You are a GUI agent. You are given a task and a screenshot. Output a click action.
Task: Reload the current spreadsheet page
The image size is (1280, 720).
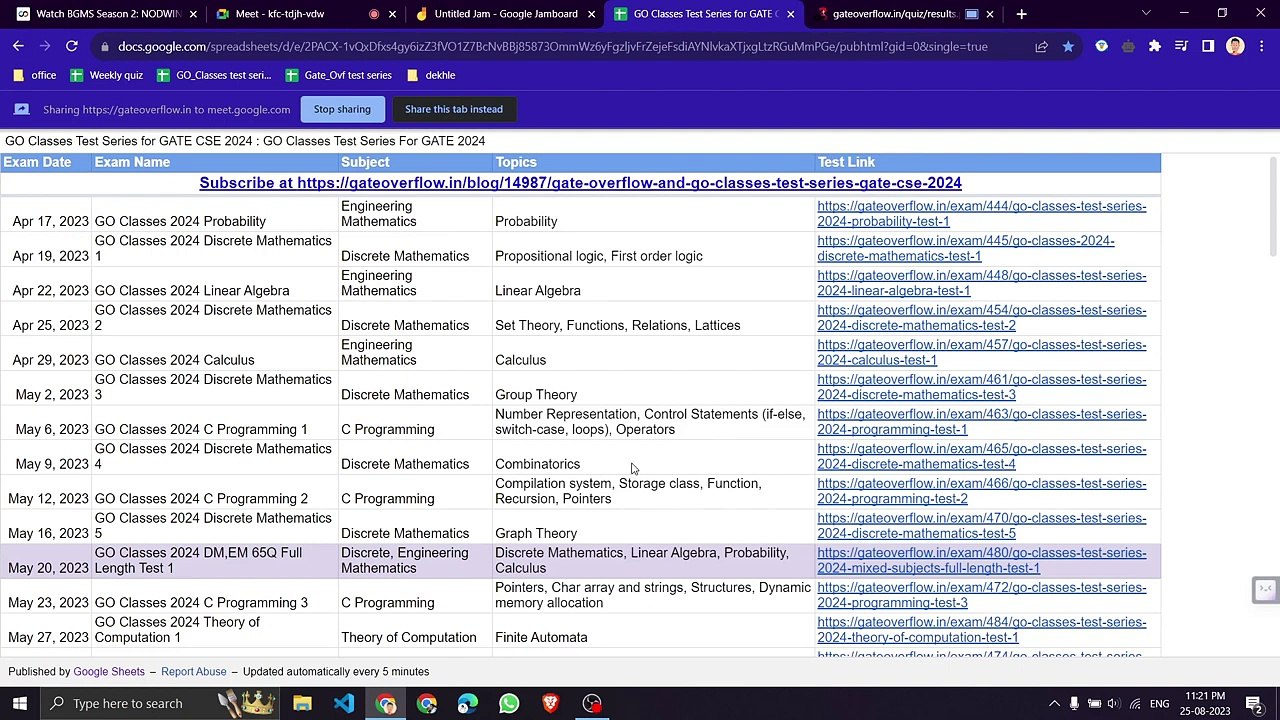point(72,46)
